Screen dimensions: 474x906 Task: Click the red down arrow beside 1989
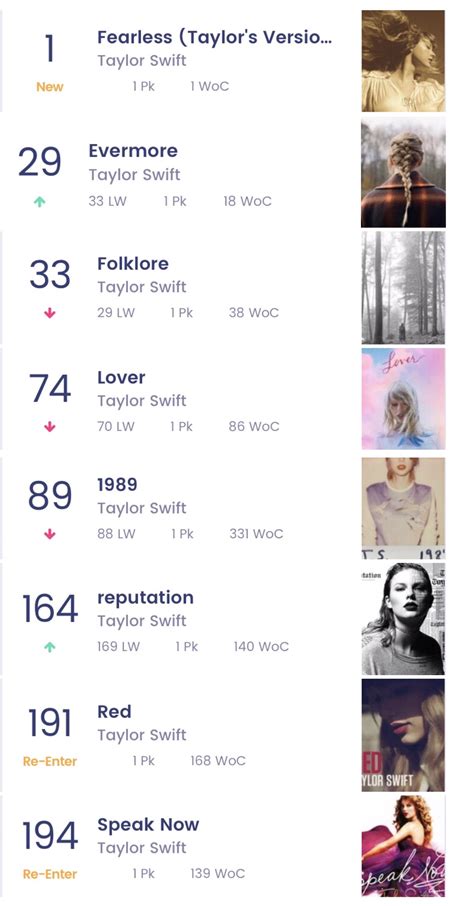50,534
